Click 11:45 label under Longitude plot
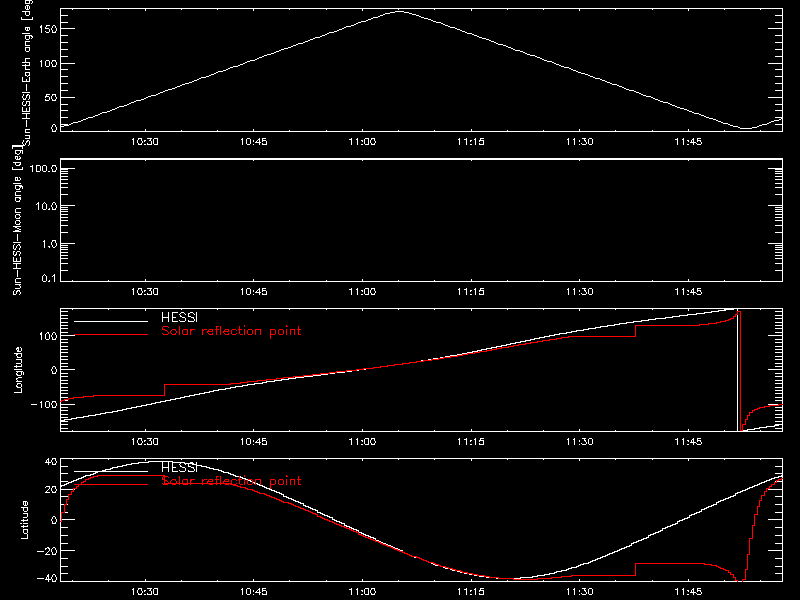The height and width of the screenshot is (600, 800). pyautogui.click(x=688, y=442)
